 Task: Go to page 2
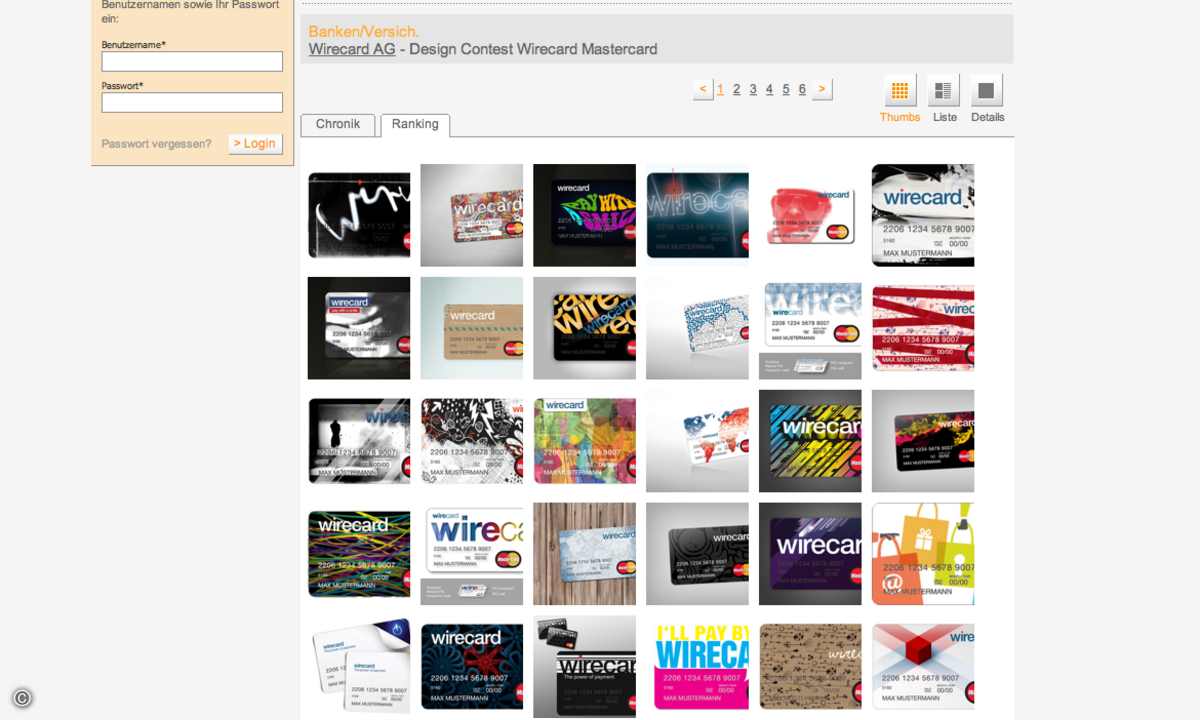[737, 89]
